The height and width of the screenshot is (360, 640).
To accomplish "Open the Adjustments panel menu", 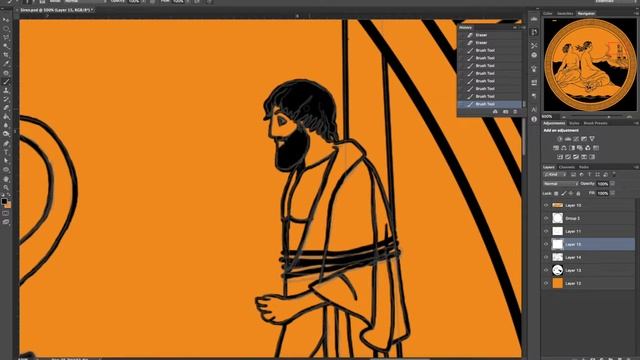I will pos(636,123).
